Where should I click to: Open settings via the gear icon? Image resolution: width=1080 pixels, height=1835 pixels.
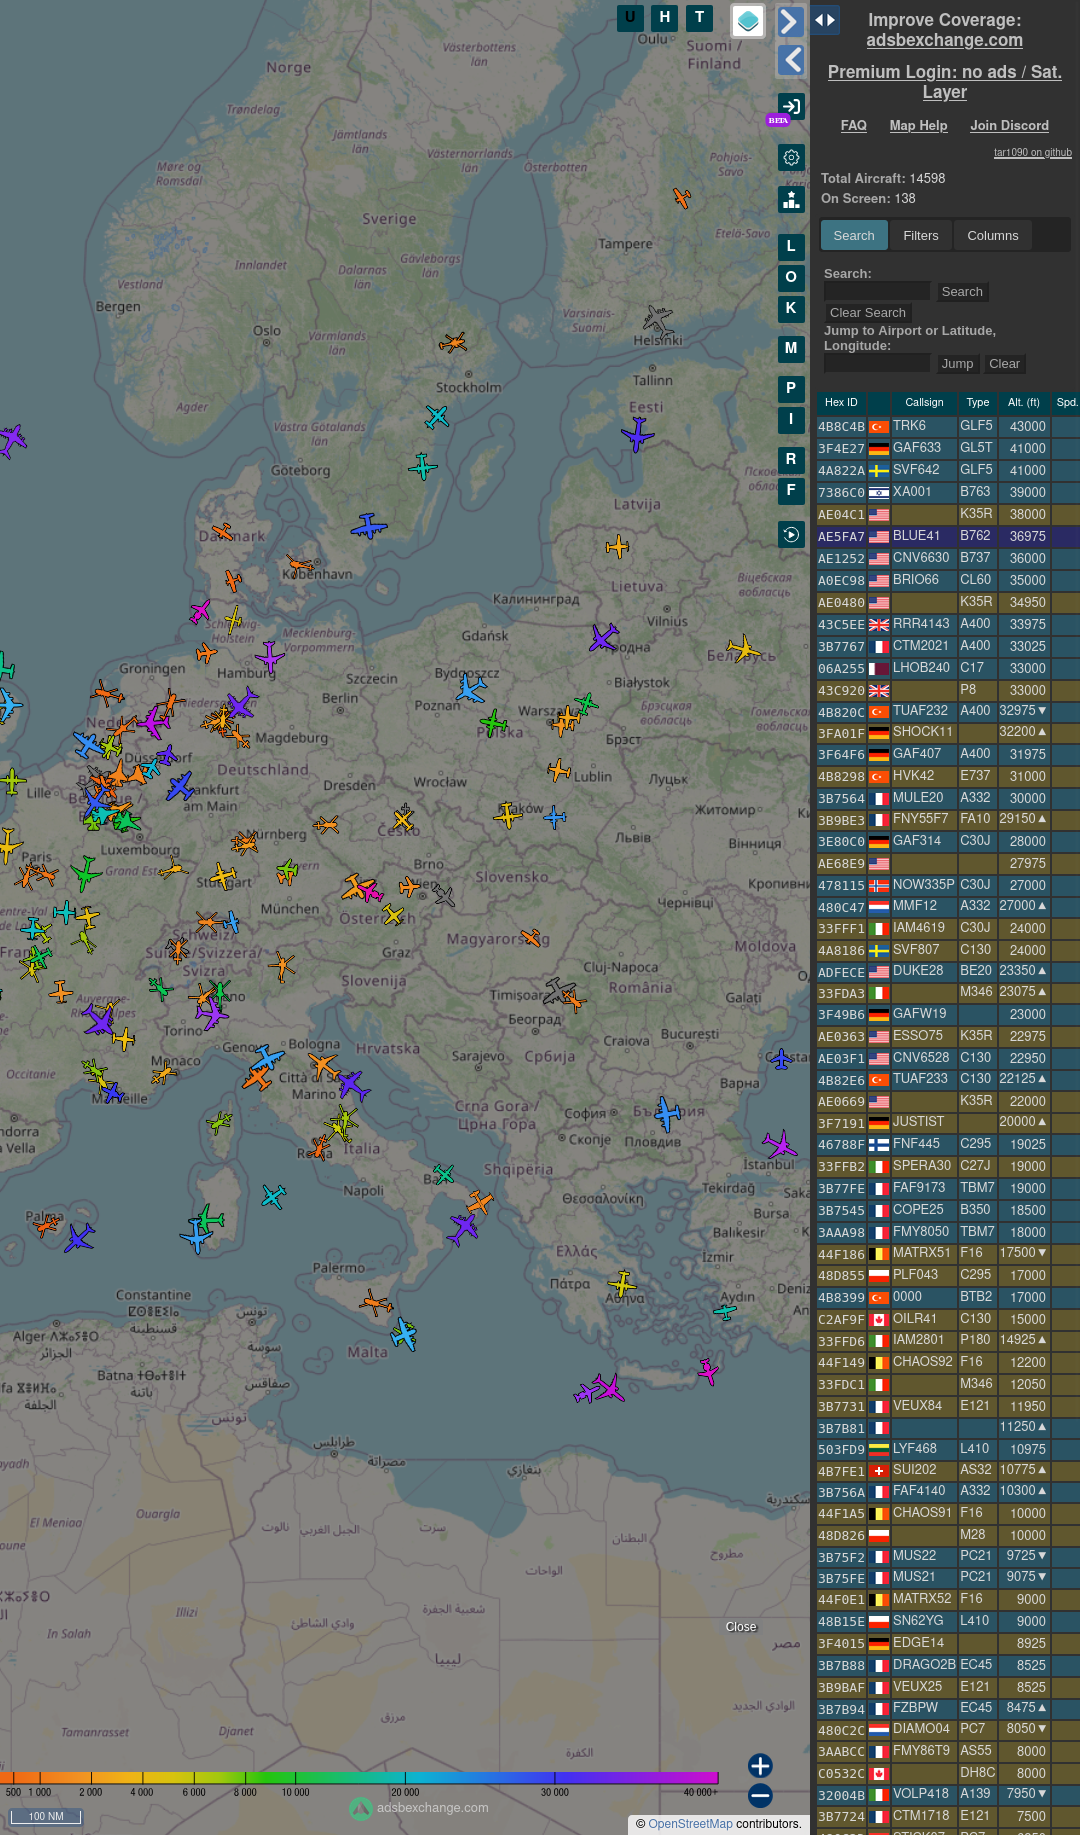coord(791,157)
